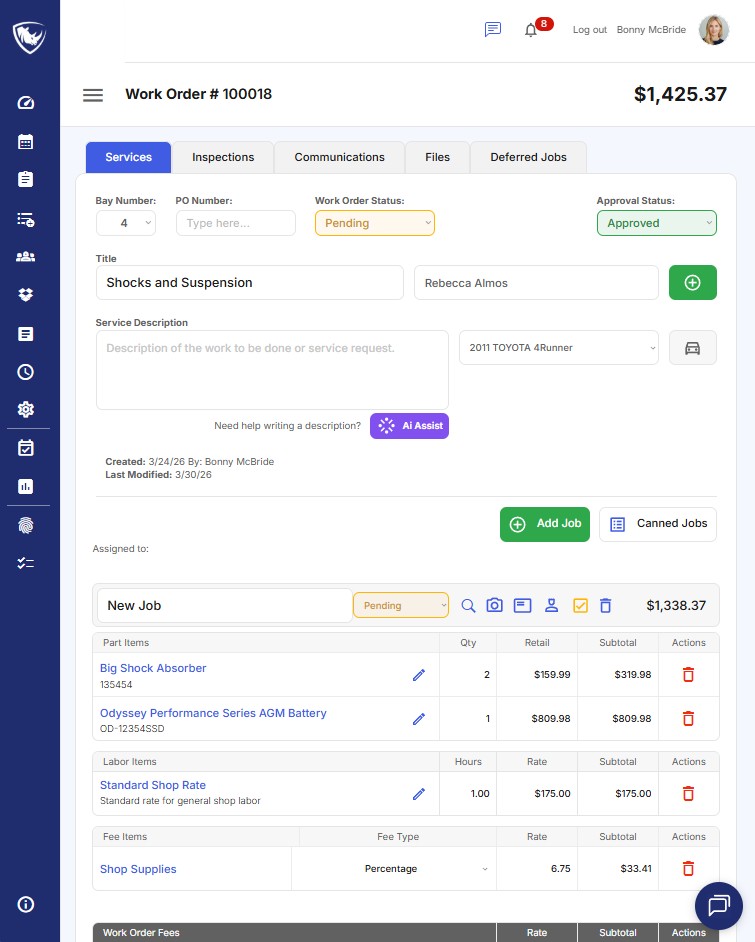Click the info circle sidebar icon
Screen dimensions: 755x942
25,904
